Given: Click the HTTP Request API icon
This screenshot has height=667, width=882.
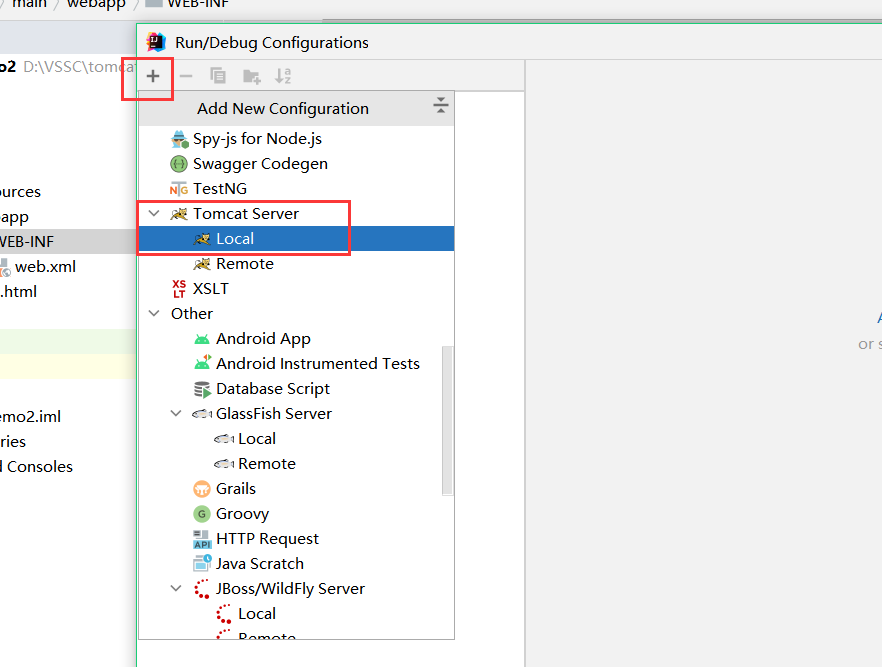Looking at the screenshot, I should [x=202, y=539].
